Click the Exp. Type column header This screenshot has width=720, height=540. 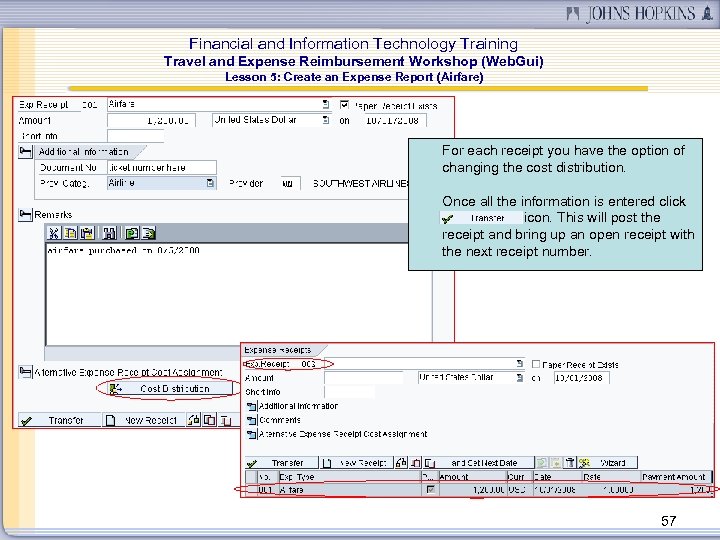(x=349, y=477)
